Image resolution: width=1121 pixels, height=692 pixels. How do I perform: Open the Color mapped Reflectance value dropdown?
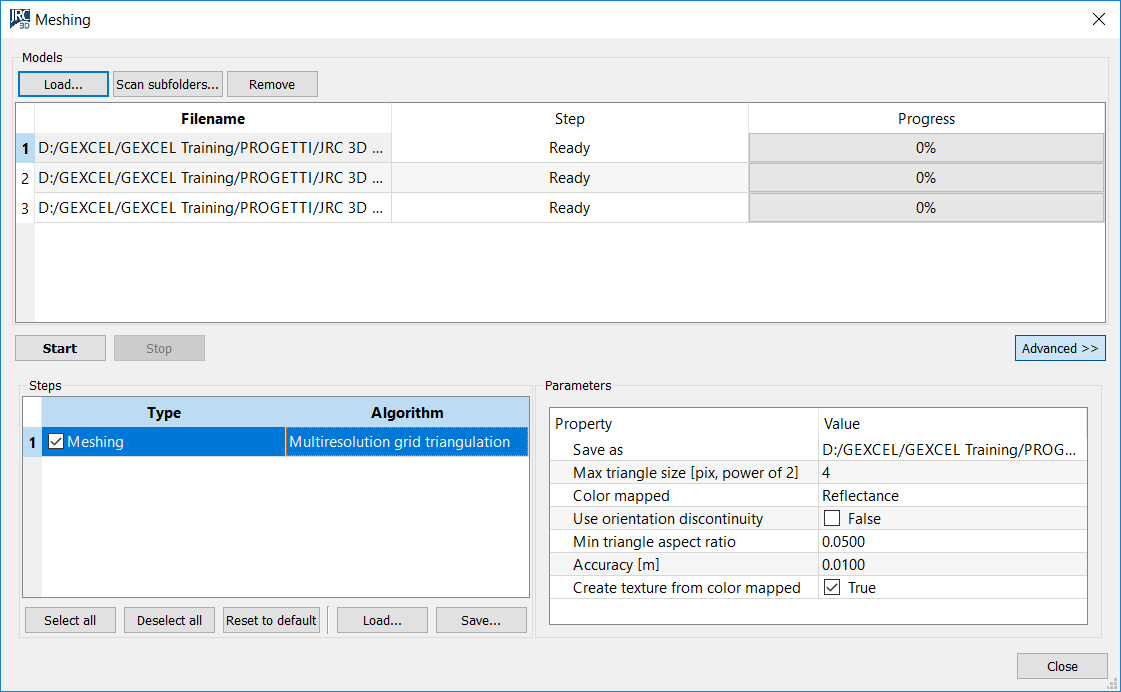coord(950,496)
